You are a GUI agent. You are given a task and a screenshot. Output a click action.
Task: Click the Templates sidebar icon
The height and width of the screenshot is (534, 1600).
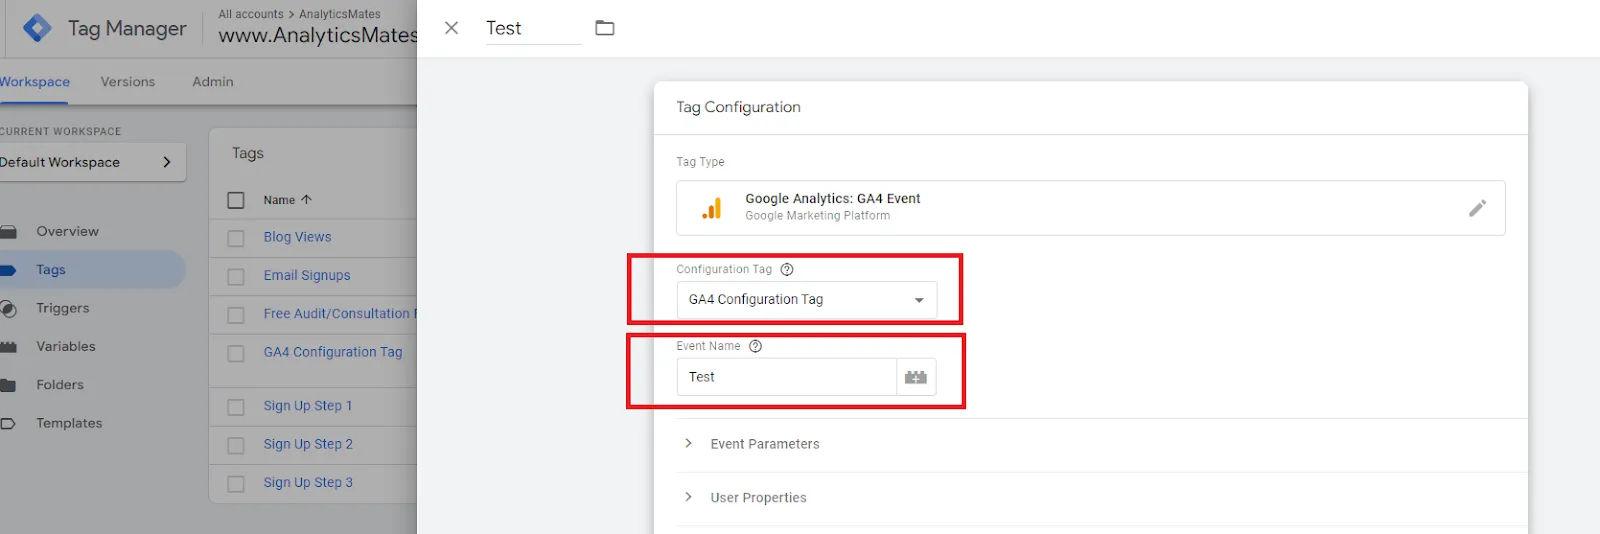click(x=8, y=424)
